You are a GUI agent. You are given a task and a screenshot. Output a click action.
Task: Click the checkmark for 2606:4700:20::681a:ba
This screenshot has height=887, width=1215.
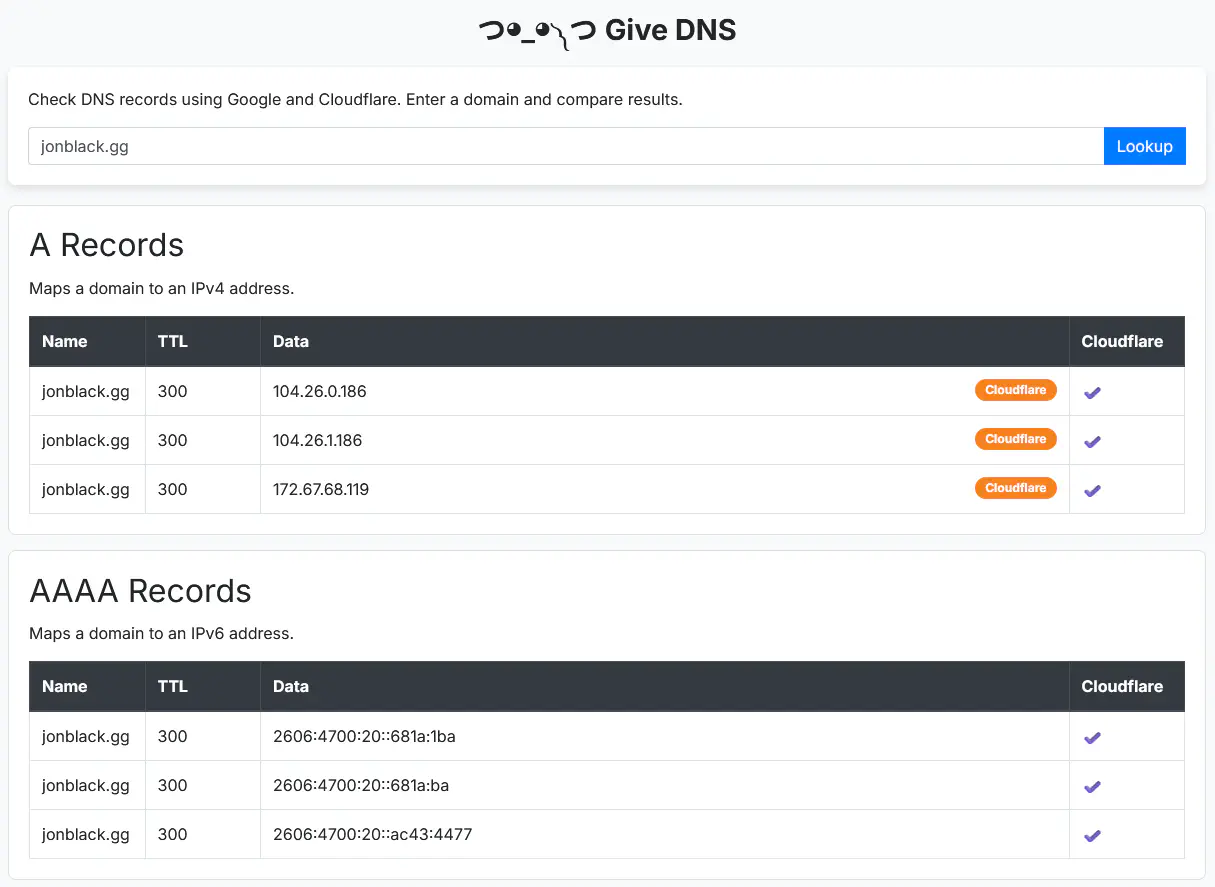coord(1092,787)
